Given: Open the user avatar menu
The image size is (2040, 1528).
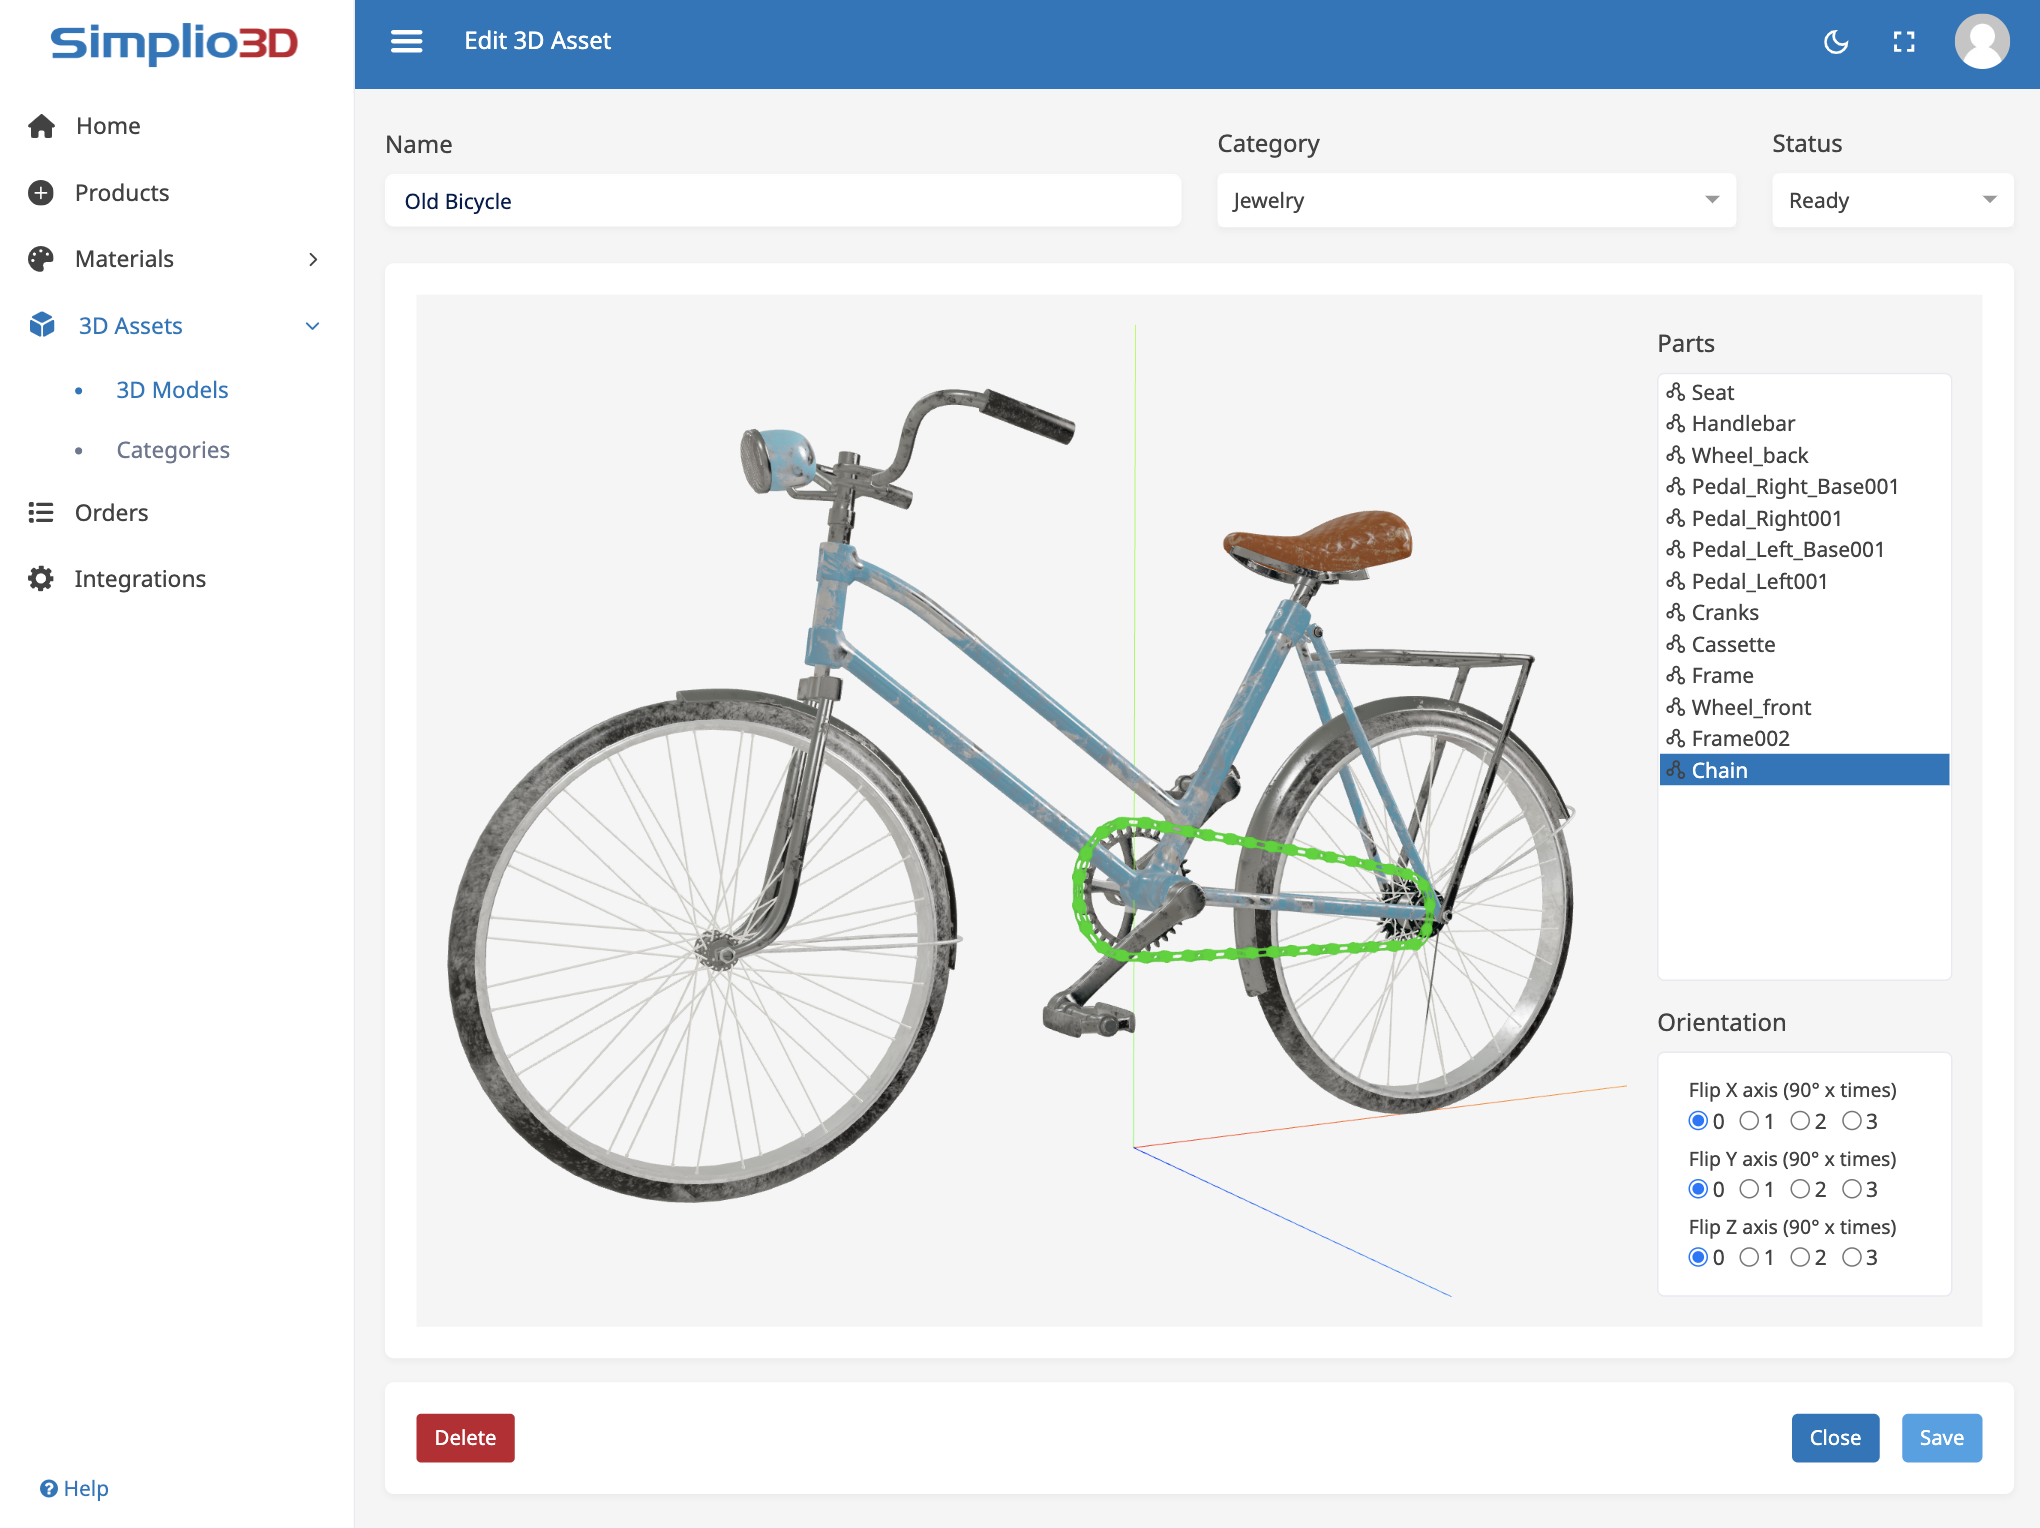Looking at the screenshot, I should tap(1981, 42).
